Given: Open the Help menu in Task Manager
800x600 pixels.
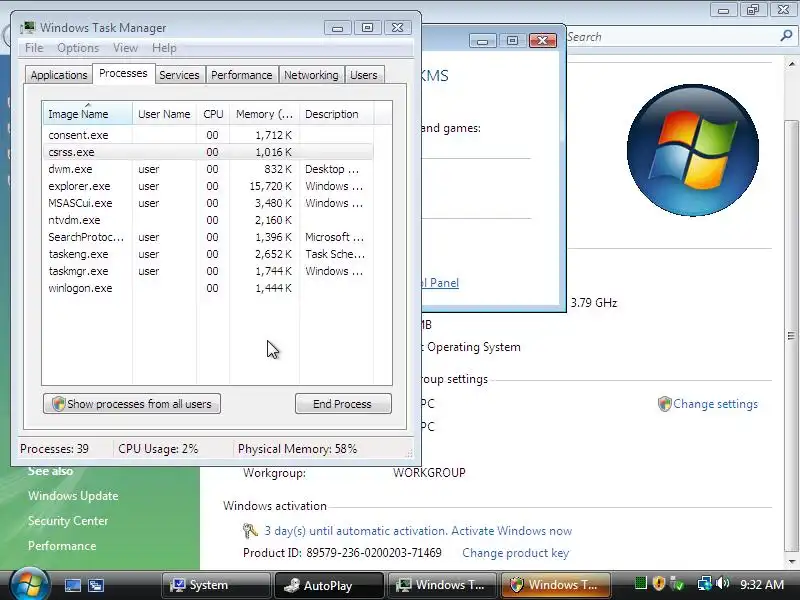Looking at the screenshot, I should tap(164, 48).
